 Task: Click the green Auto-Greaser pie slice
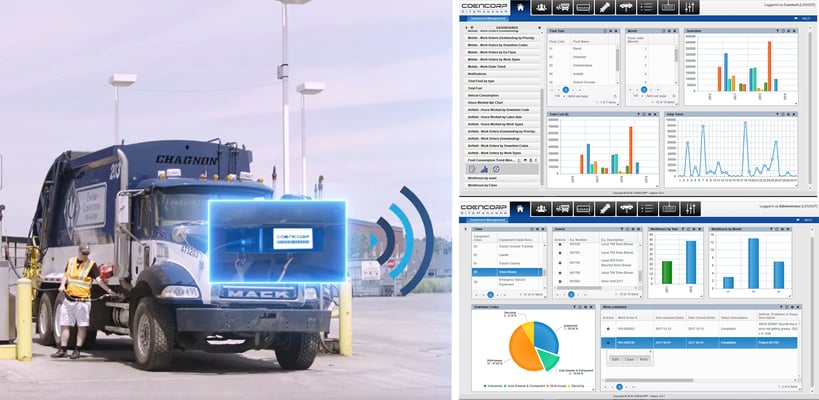point(546,359)
